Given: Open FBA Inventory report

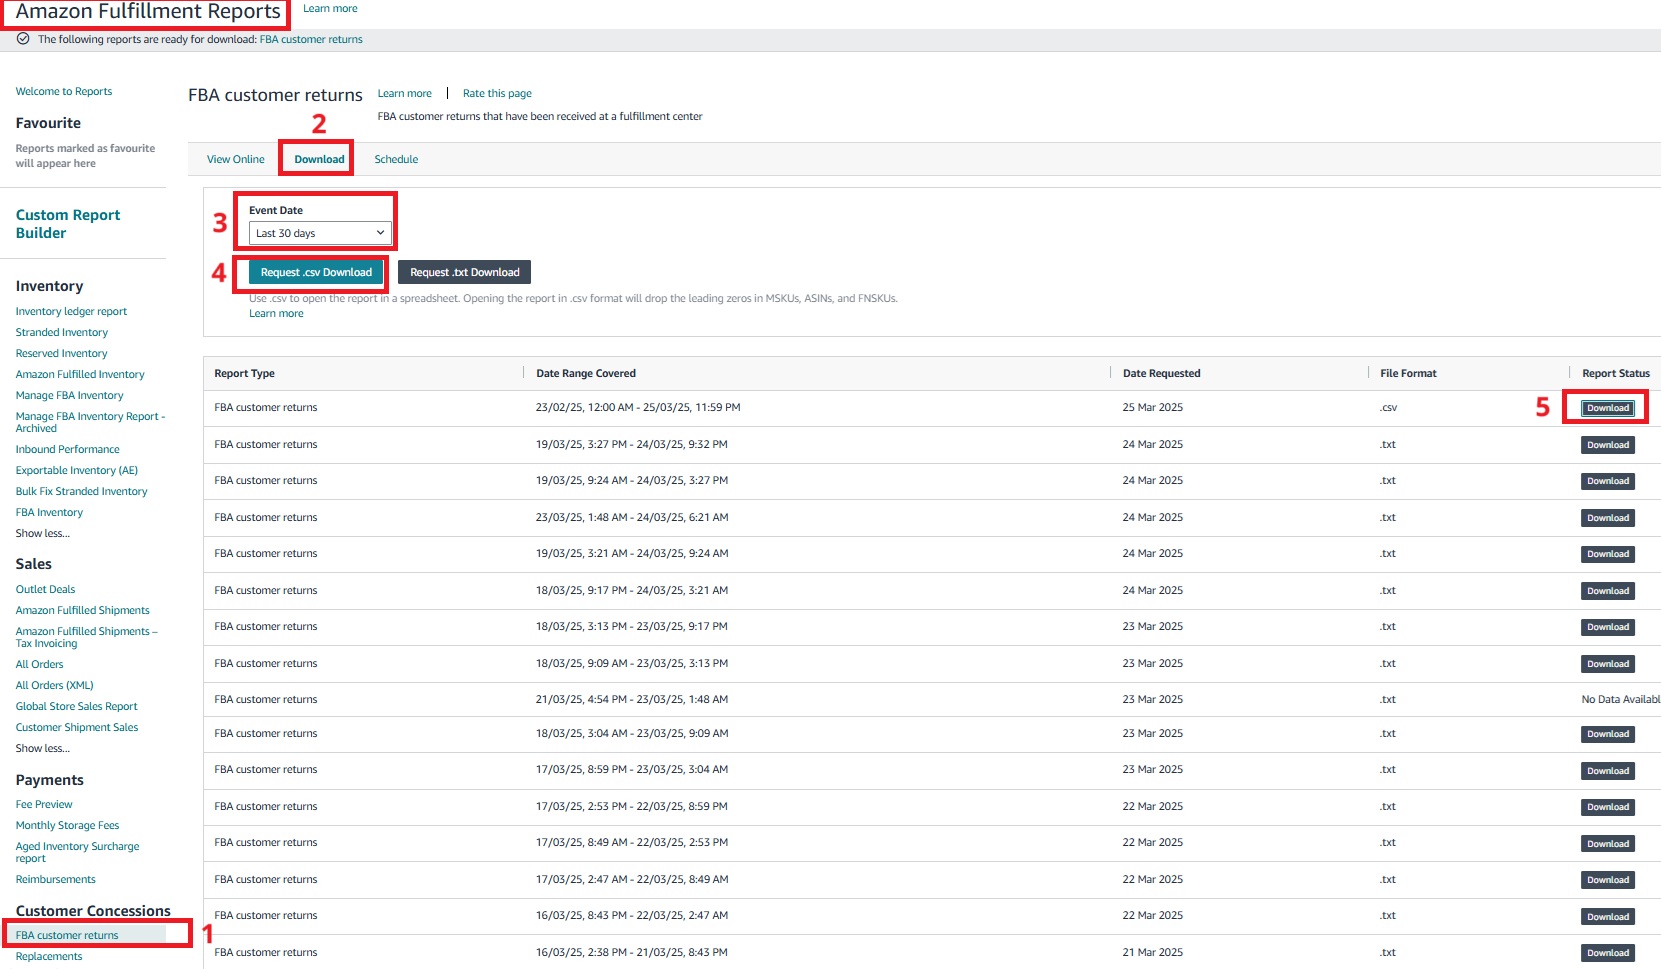Looking at the screenshot, I should click(49, 512).
